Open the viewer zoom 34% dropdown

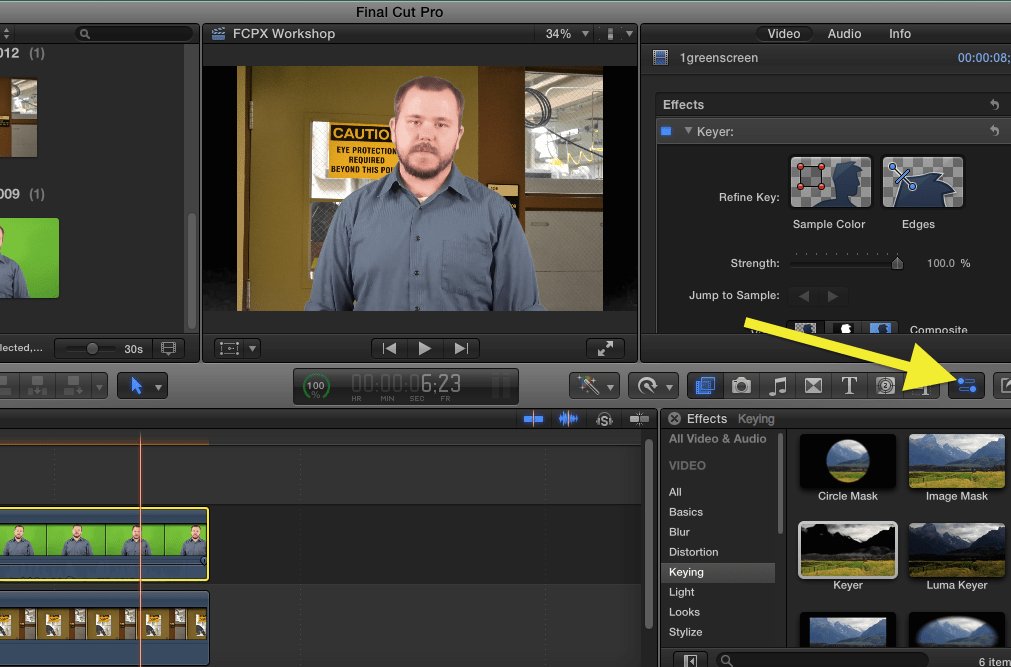click(564, 34)
